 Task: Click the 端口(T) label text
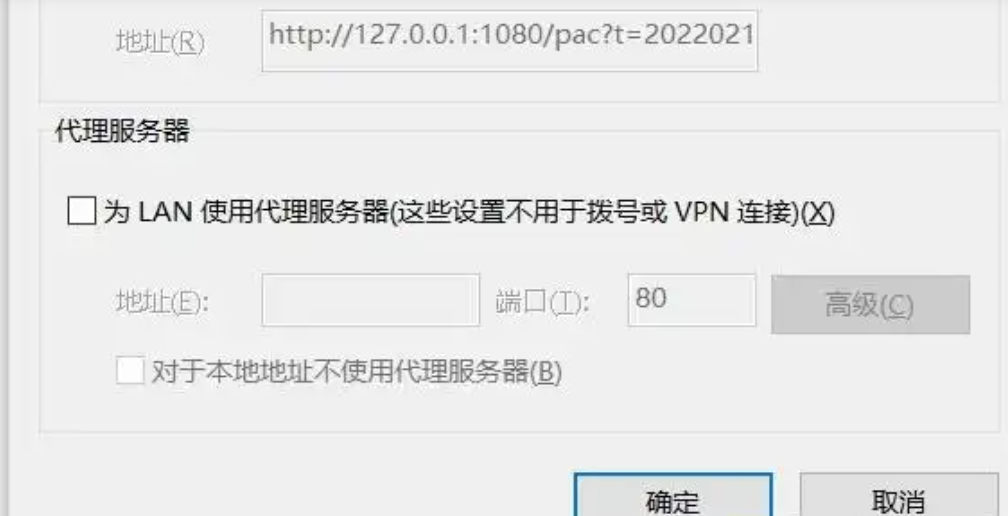(x=543, y=302)
